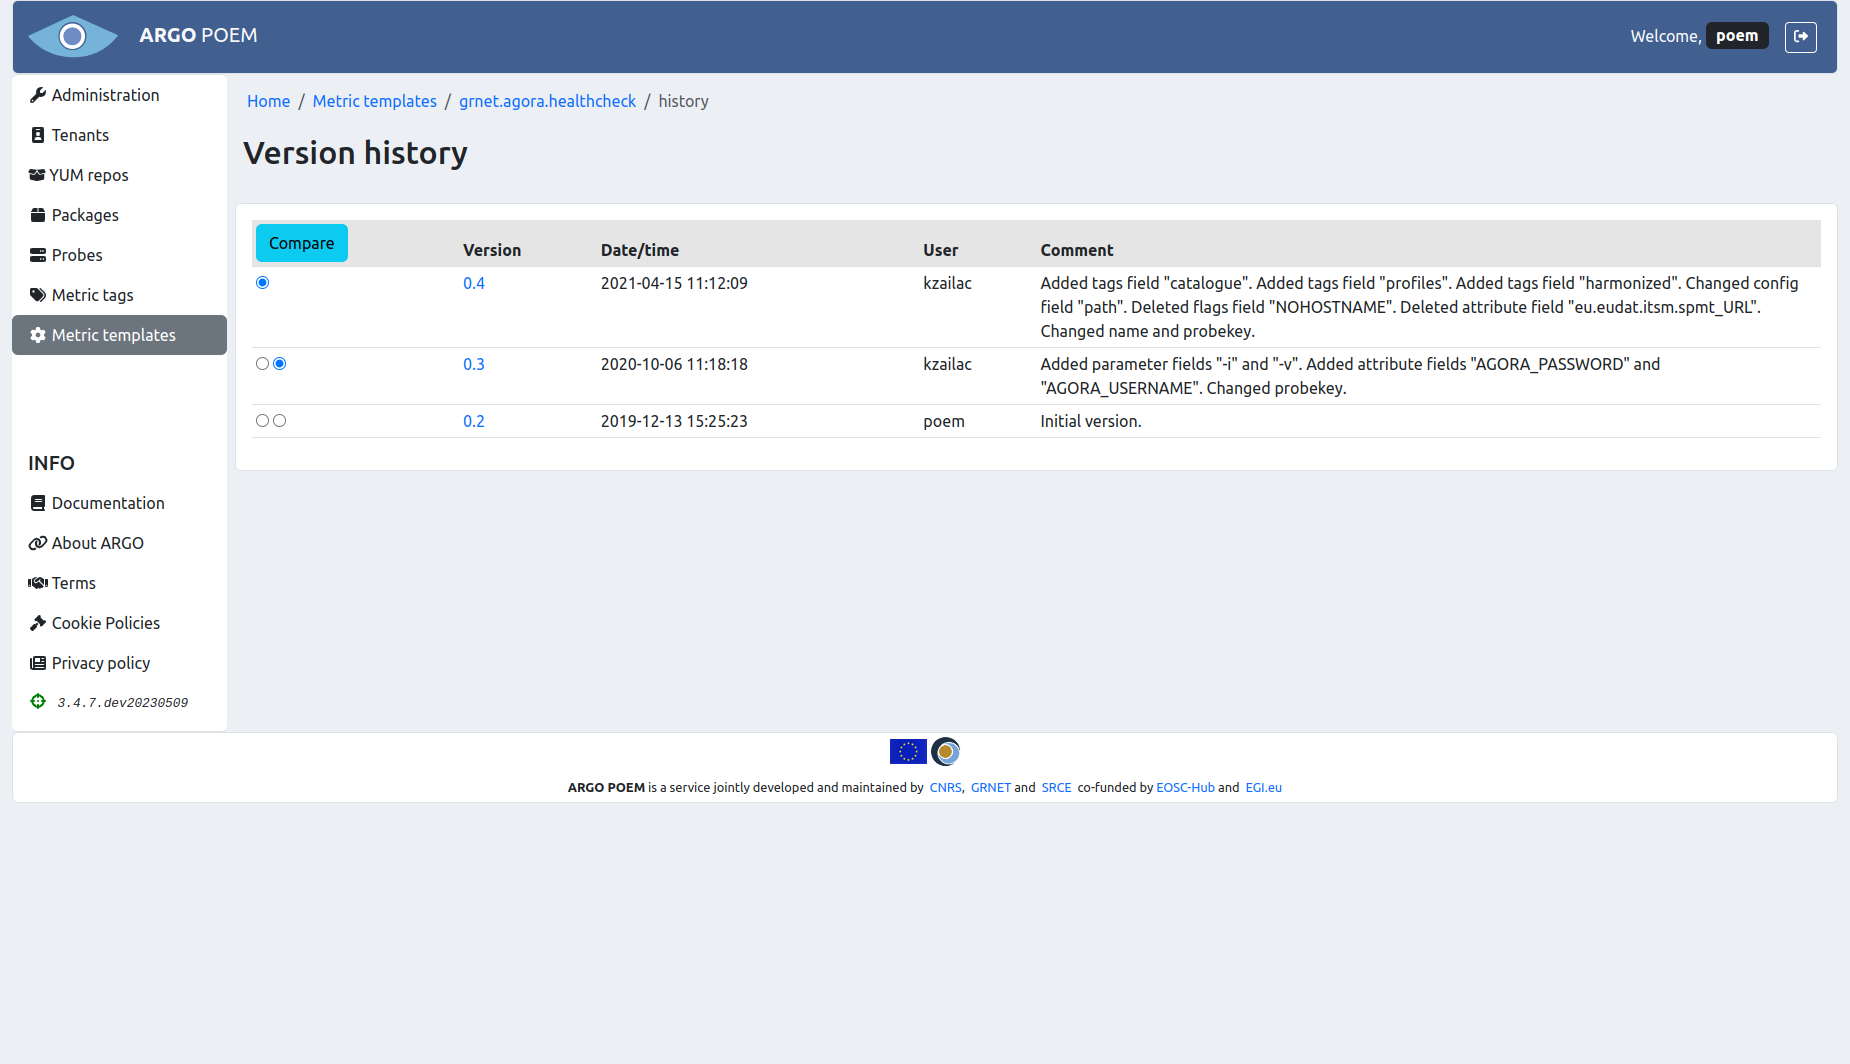Open Administration via the wrench icon
The width and height of the screenshot is (1850, 1064).
coord(38,94)
